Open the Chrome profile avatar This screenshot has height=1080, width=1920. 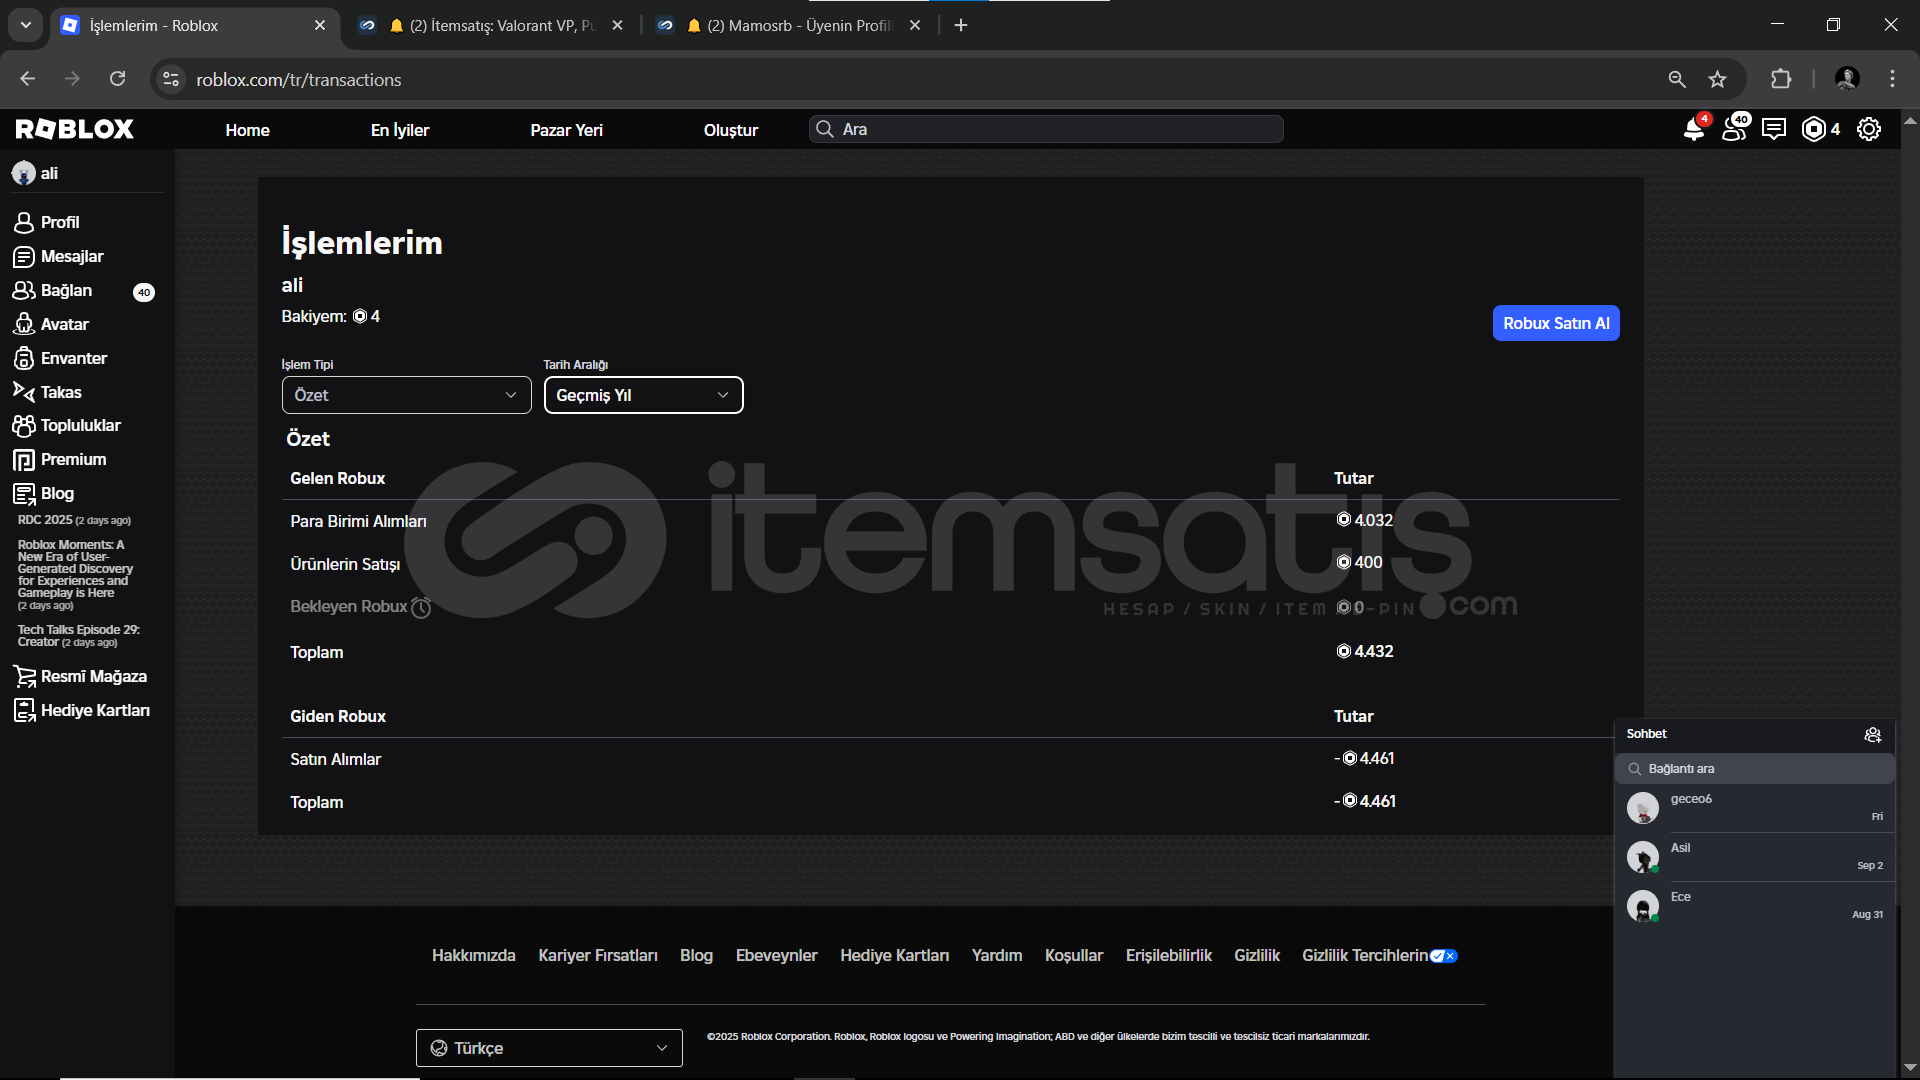point(1847,79)
